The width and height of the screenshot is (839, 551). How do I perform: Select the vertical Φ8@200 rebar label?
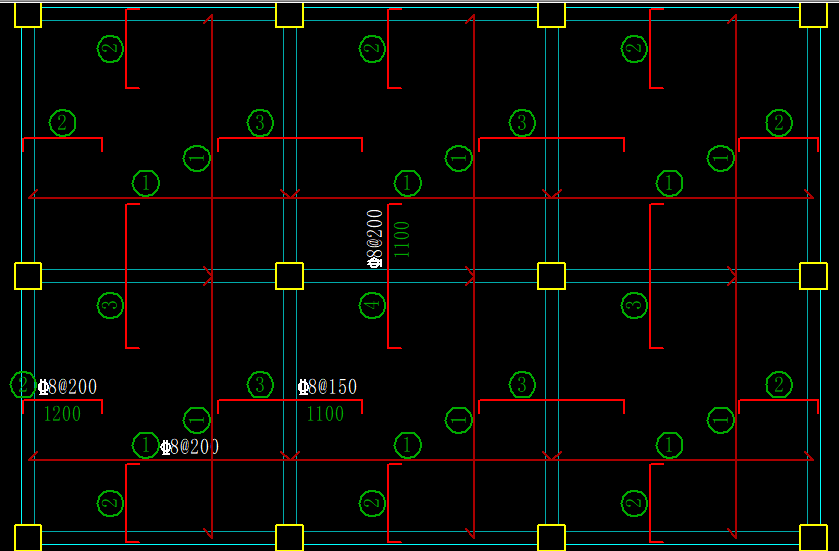coord(375,239)
